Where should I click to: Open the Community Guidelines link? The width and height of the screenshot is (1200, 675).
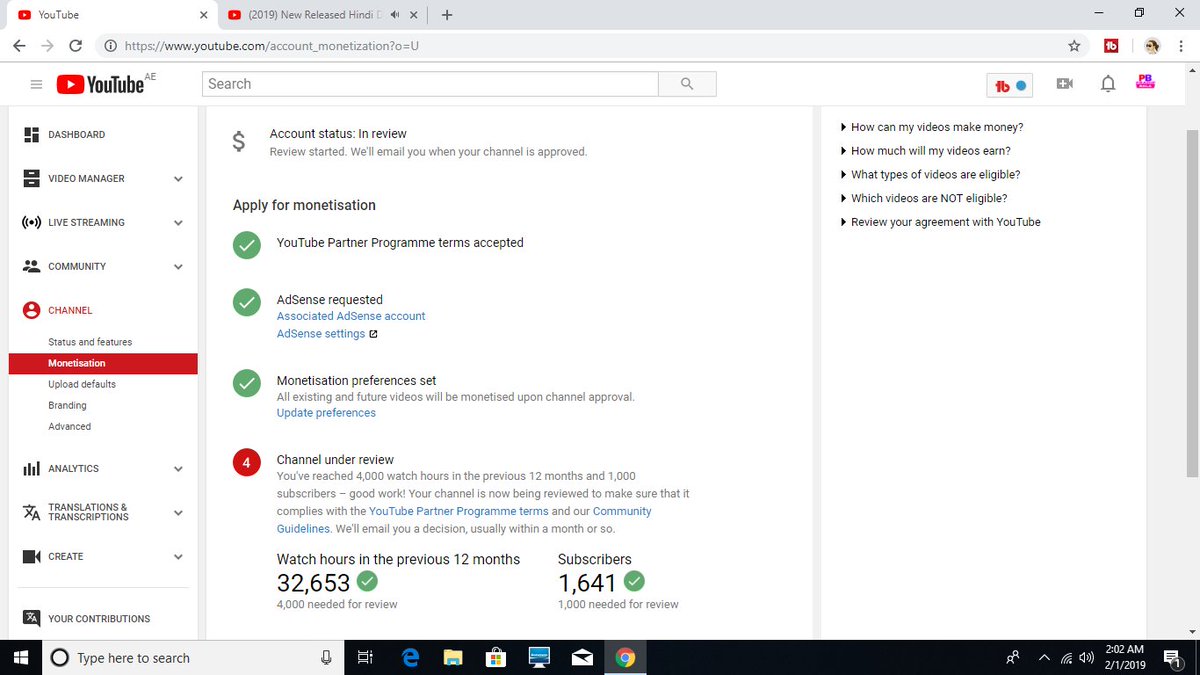tap(464, 520)
